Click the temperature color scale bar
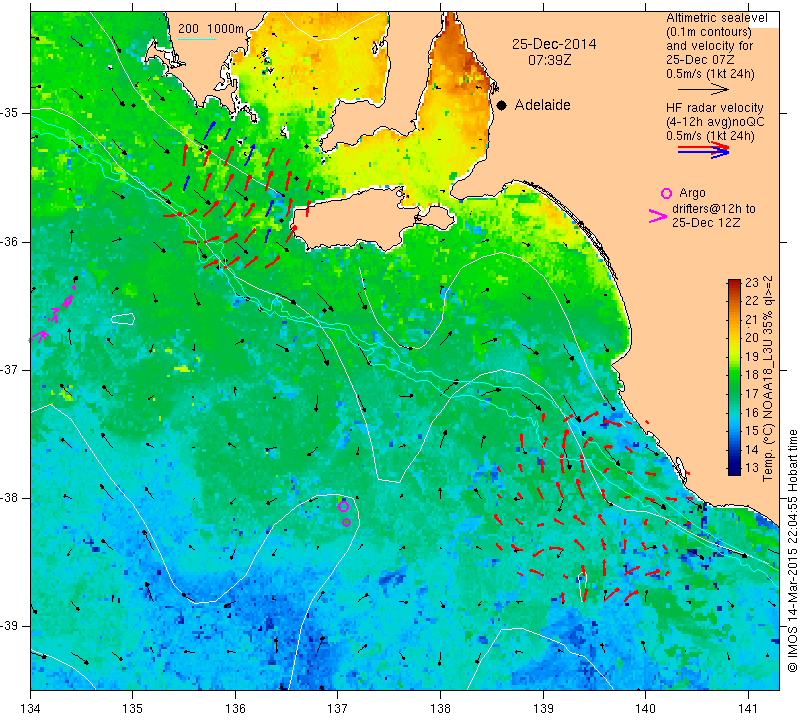 pos(734,377)
